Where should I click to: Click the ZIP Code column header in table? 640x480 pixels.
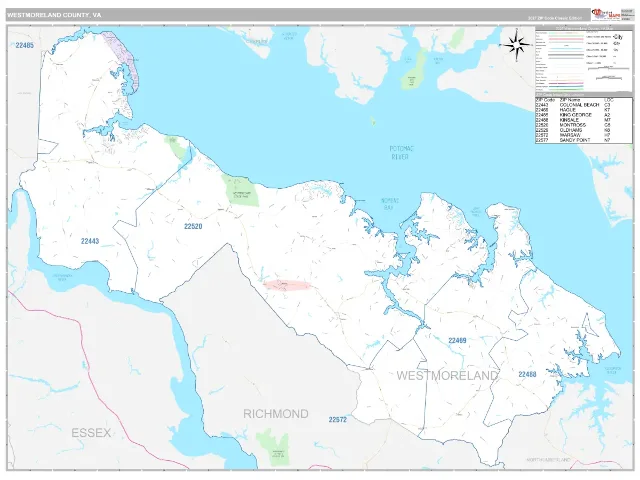(545, 100)
